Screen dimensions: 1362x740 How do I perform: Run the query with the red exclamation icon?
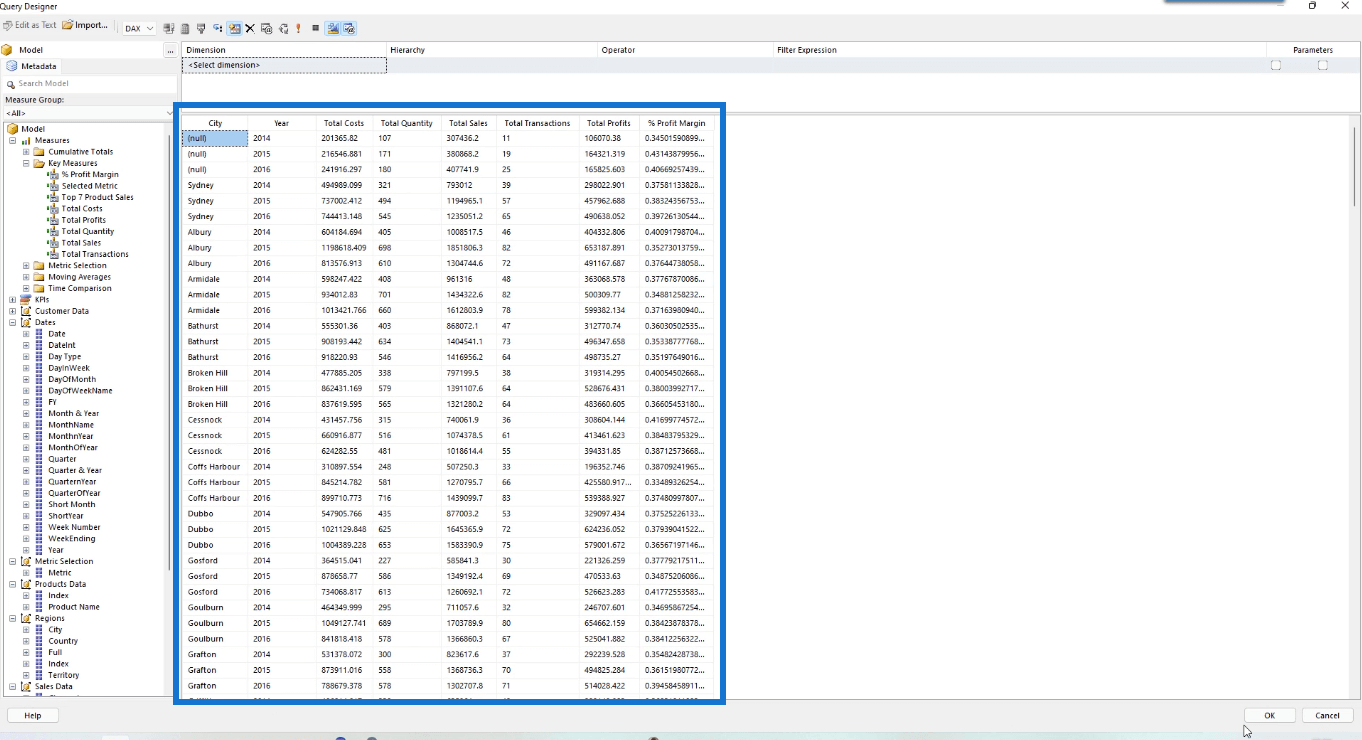[x=298, y=28]
